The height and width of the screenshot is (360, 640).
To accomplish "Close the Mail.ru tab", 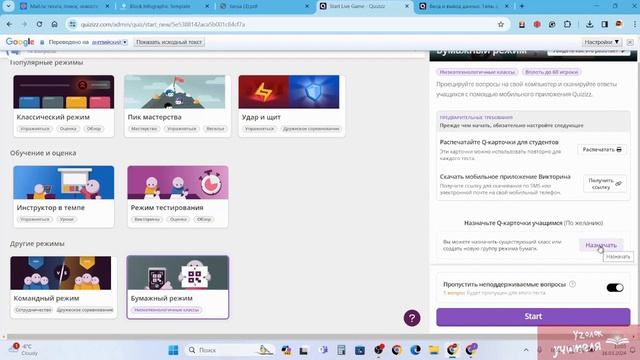I will tap(107, 7).
